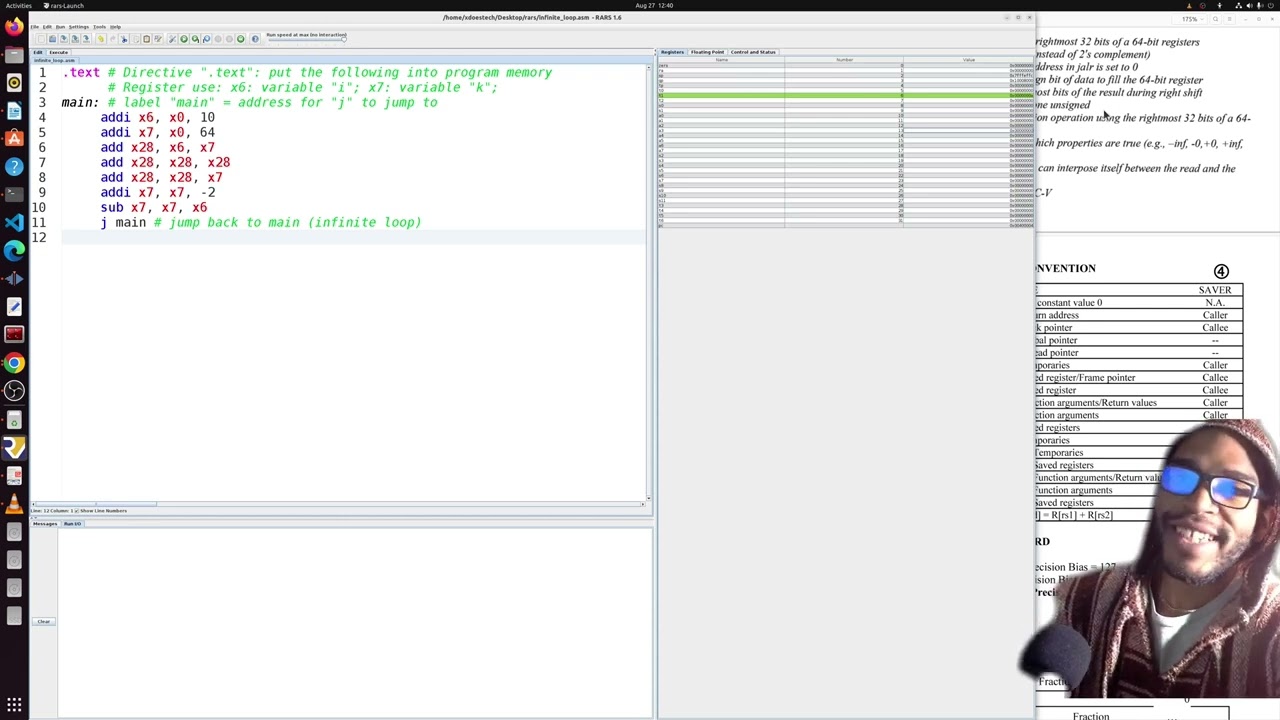Open the Run menu
The width and height of the screenshot is (1280, 720).
coord(60,27)
